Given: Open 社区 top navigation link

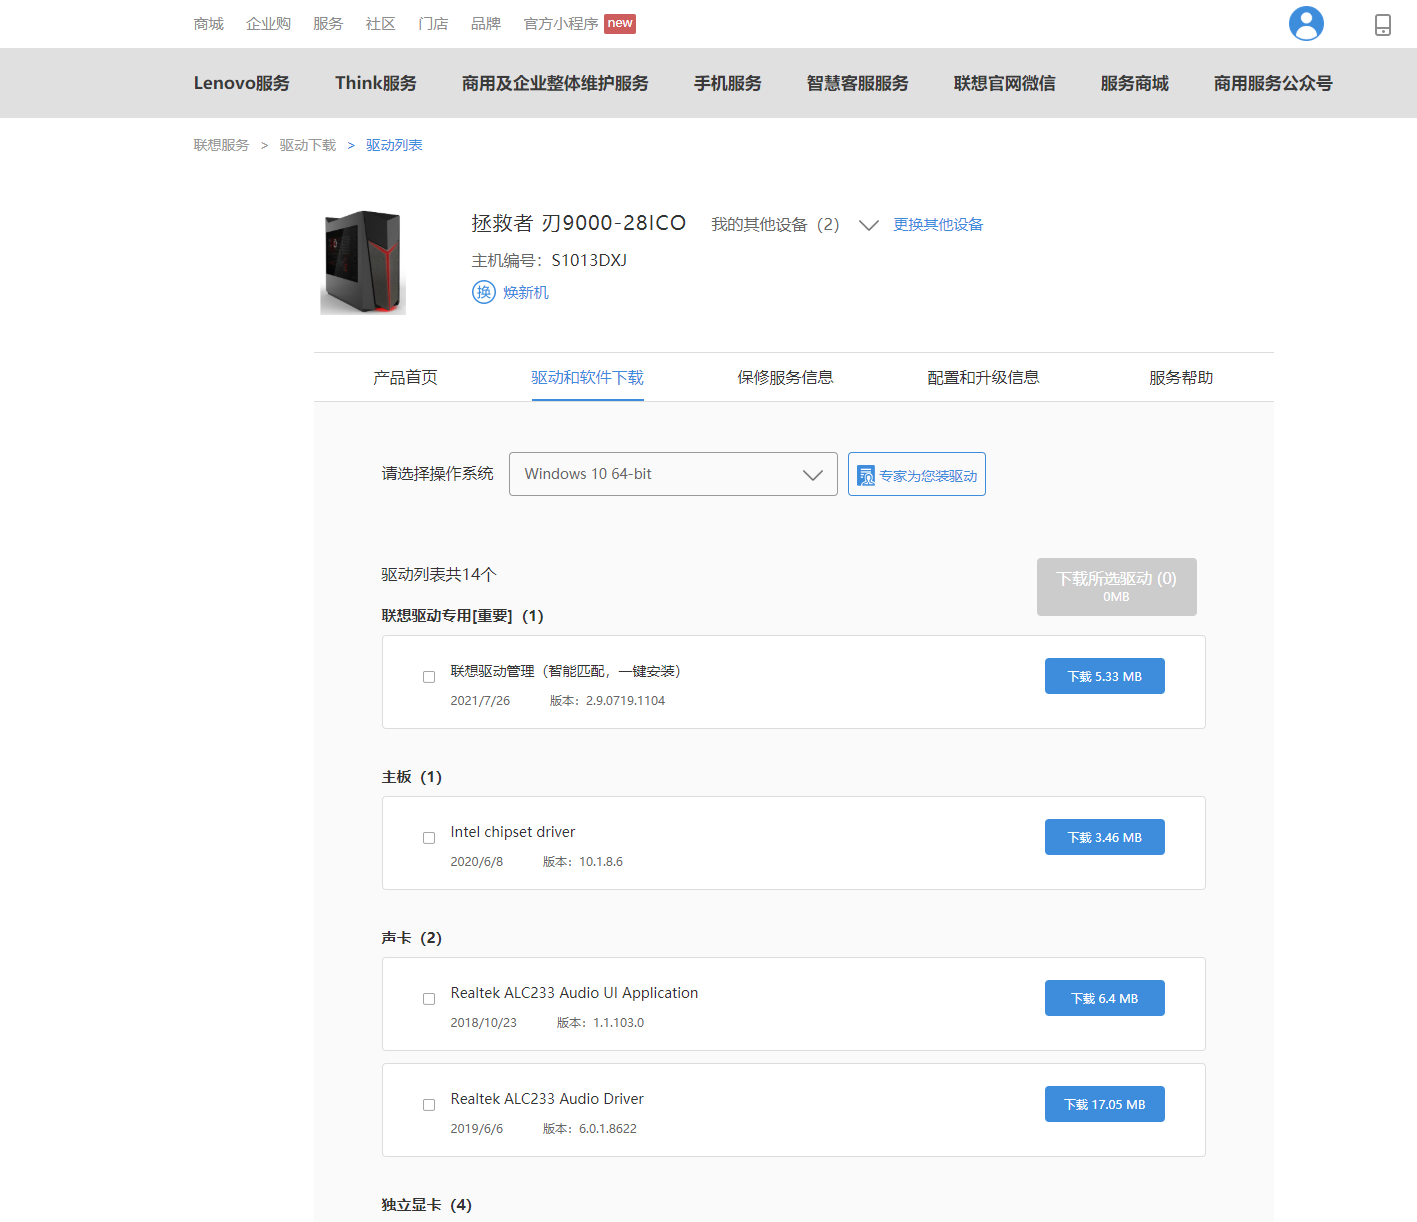Looking at the screenshot, I should (x=380, y=23).
